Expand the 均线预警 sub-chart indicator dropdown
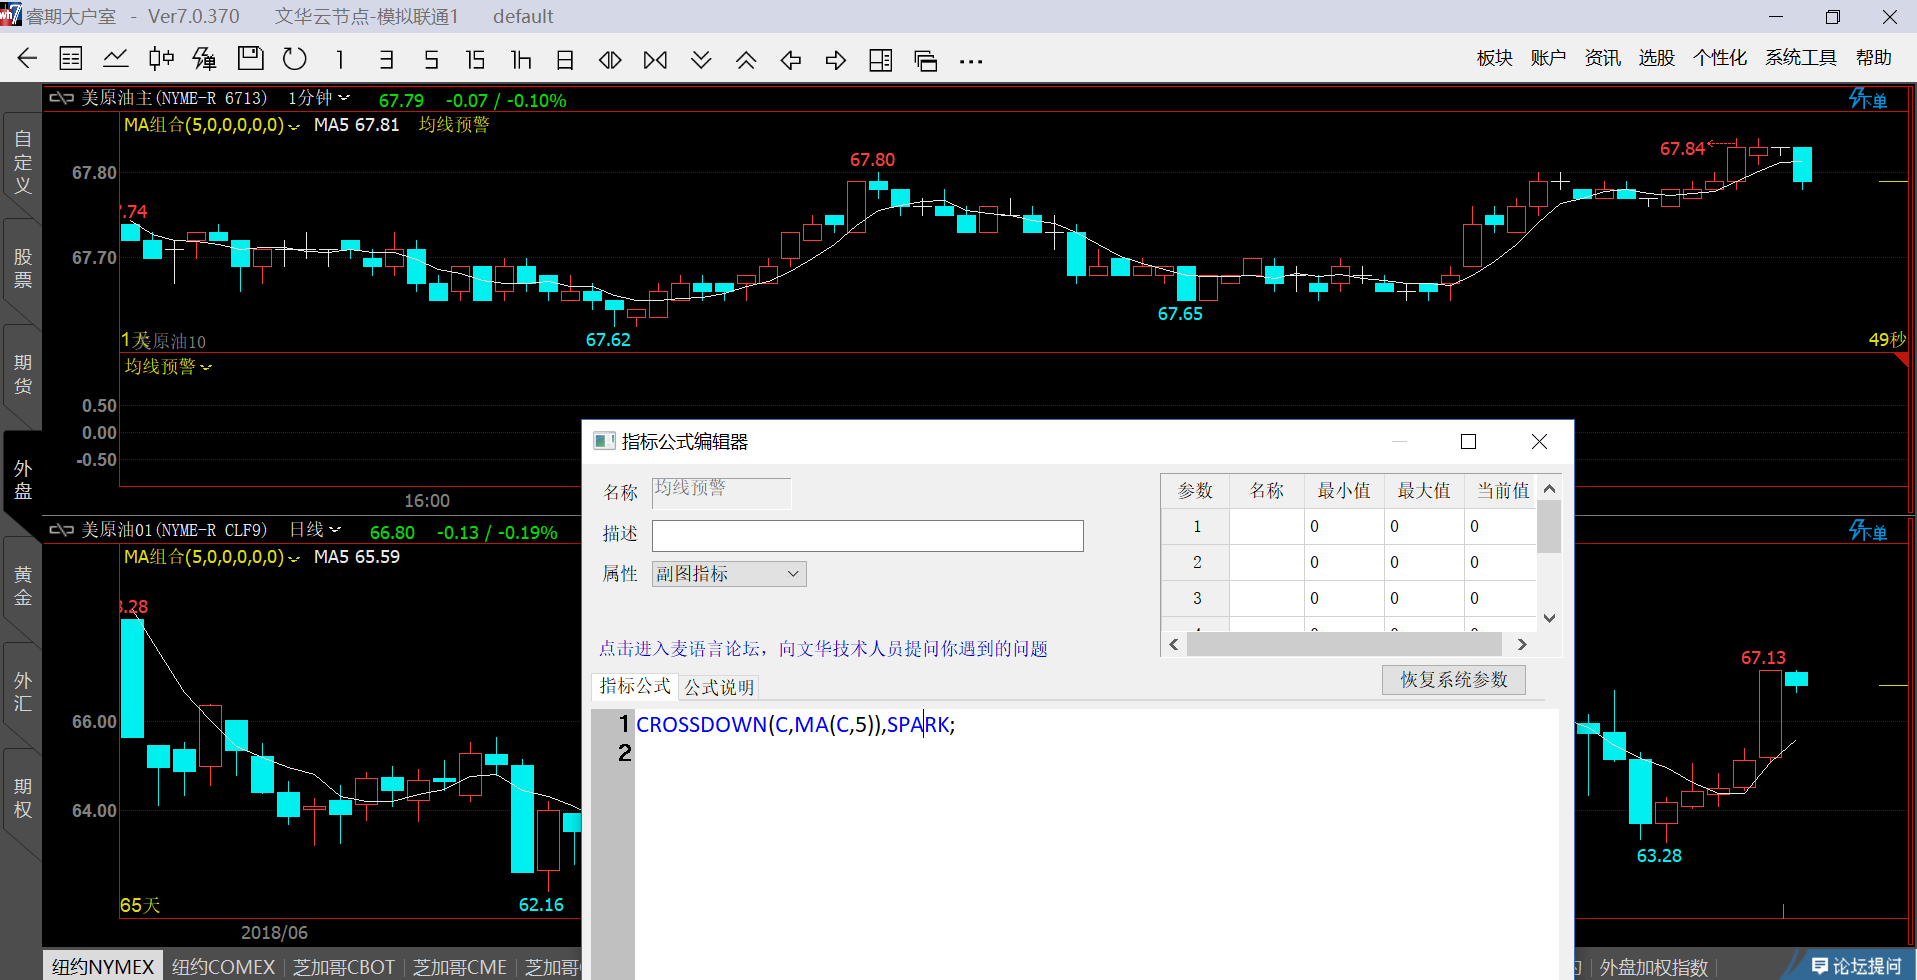 click(168, 367)
